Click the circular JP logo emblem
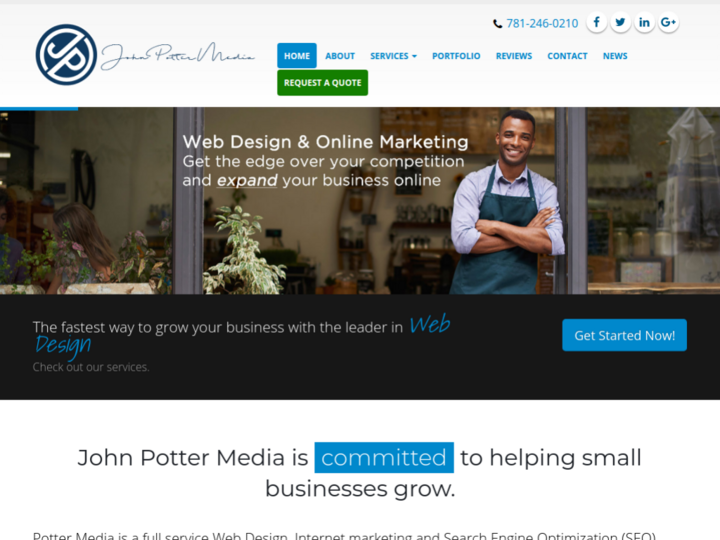Image resolution: width=720 pixels, height=540 pixels. (66, 55)
